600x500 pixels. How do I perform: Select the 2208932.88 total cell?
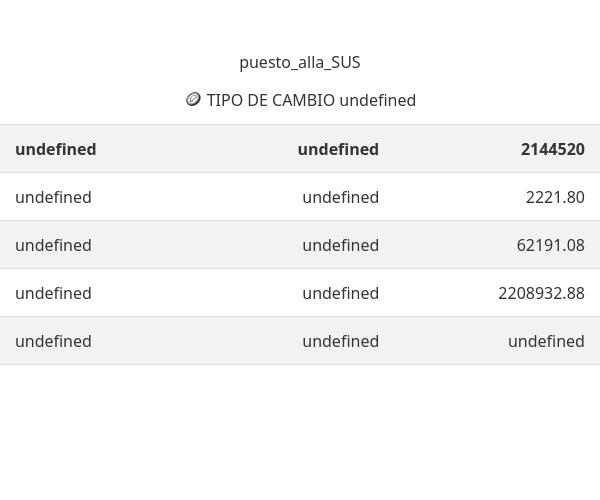pyautogui.click(x=541, y=293)
